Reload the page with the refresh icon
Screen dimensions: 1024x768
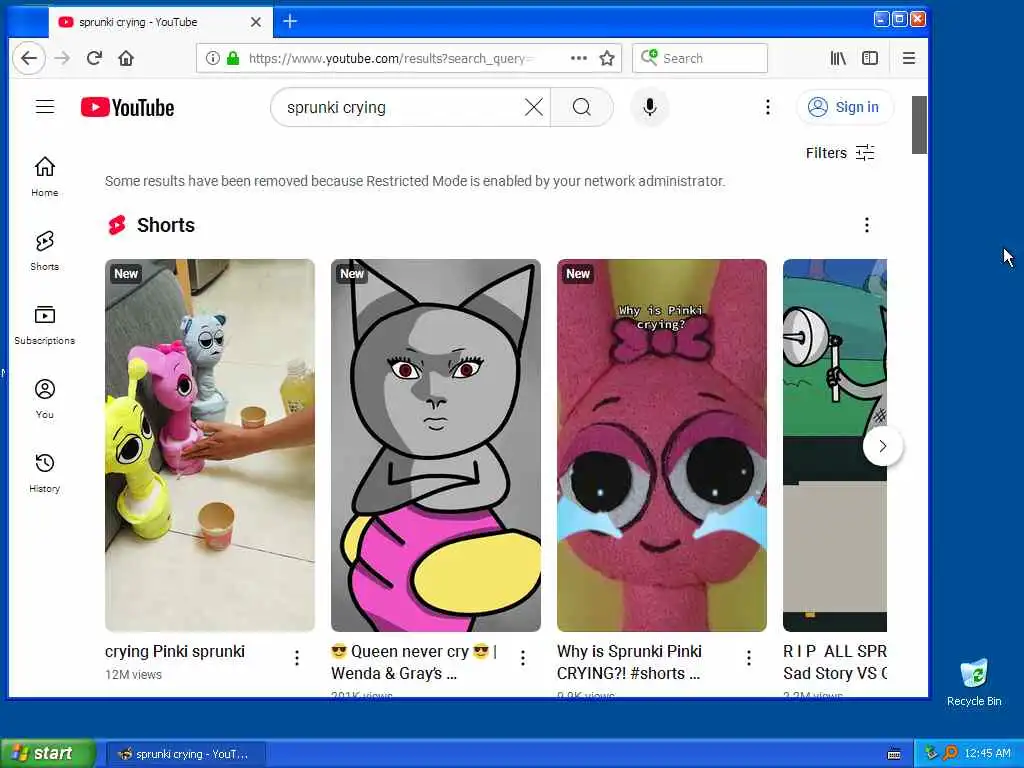click(94, 58)
